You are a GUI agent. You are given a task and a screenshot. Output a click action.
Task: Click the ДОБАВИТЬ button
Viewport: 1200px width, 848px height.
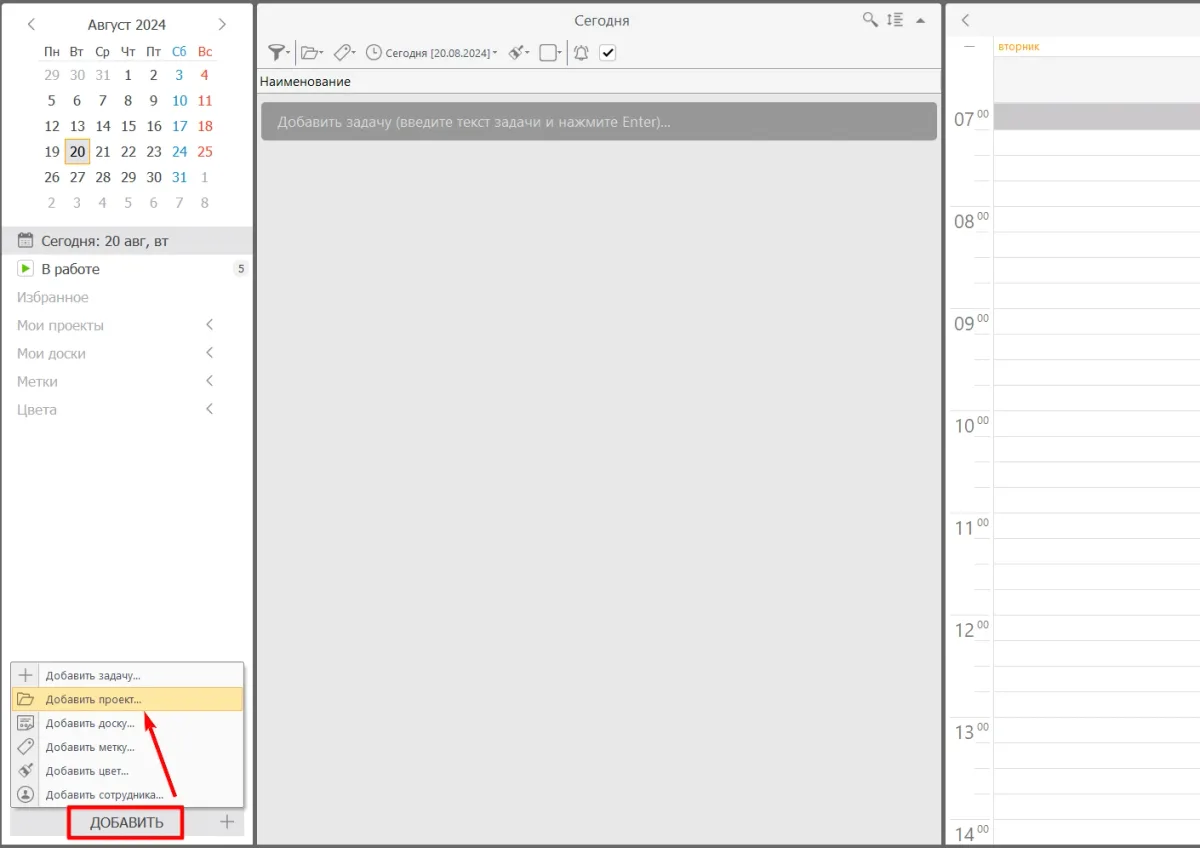126,823
